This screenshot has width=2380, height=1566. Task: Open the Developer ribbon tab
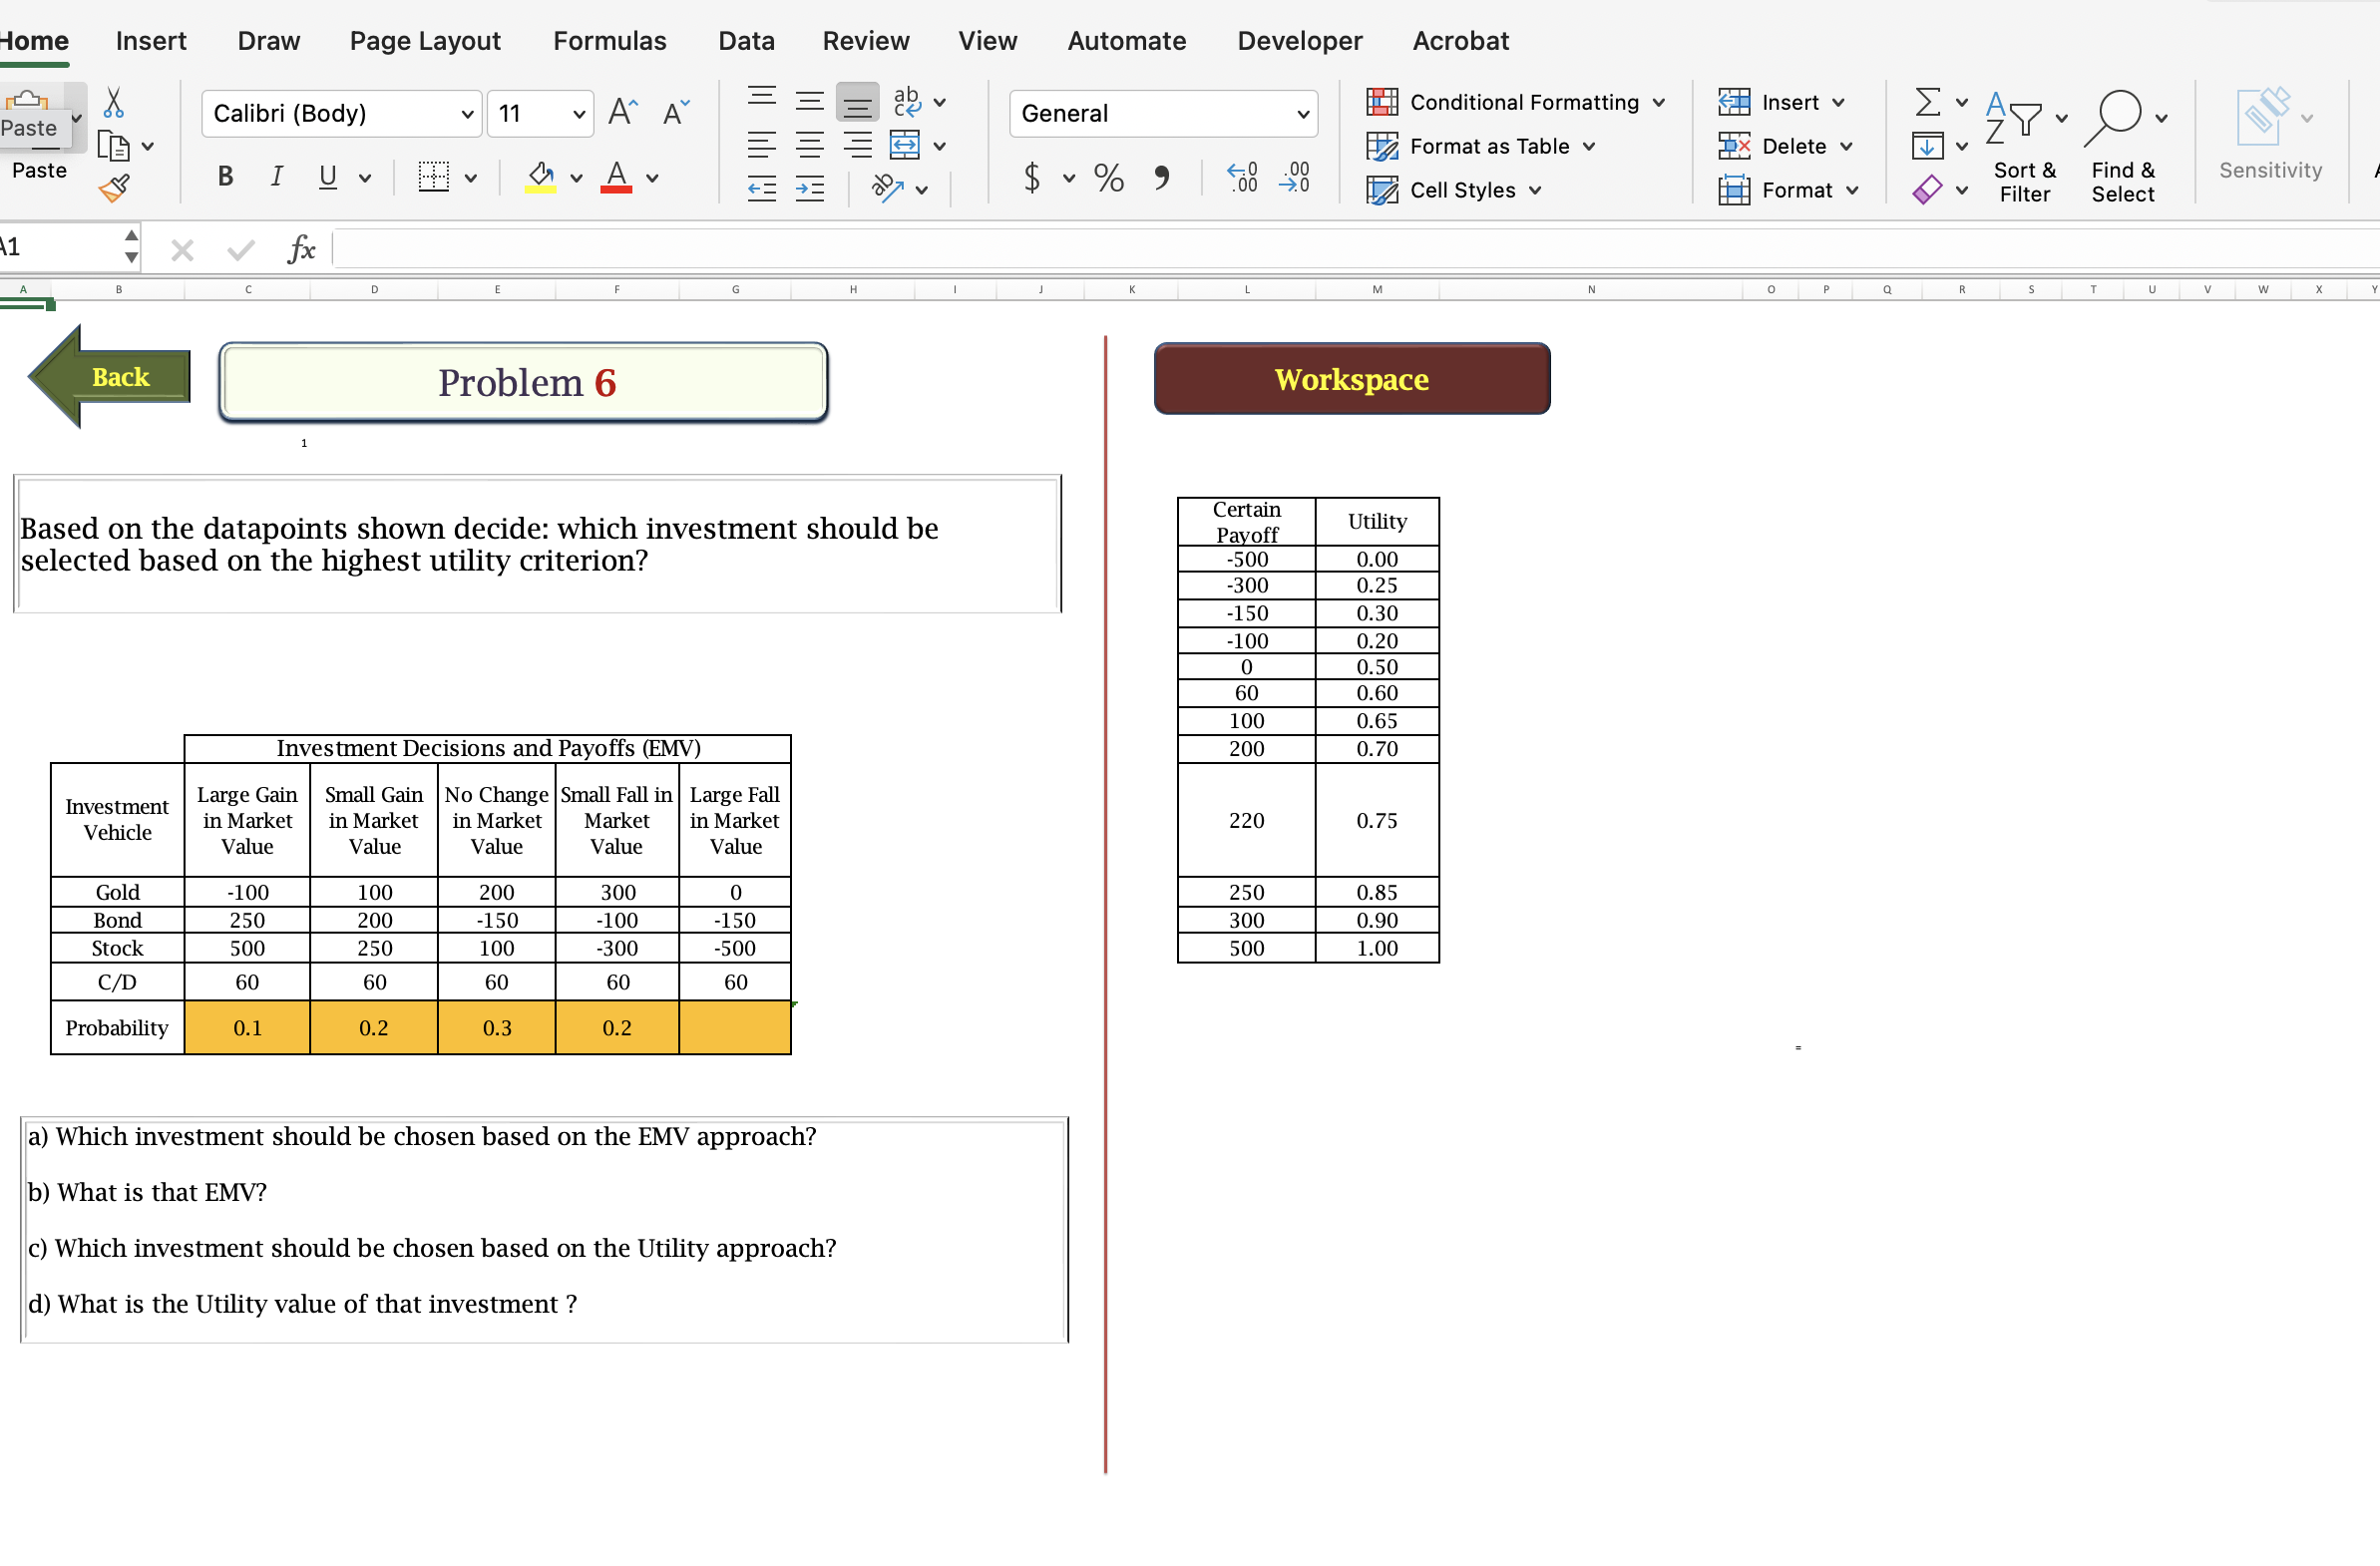1298,41
